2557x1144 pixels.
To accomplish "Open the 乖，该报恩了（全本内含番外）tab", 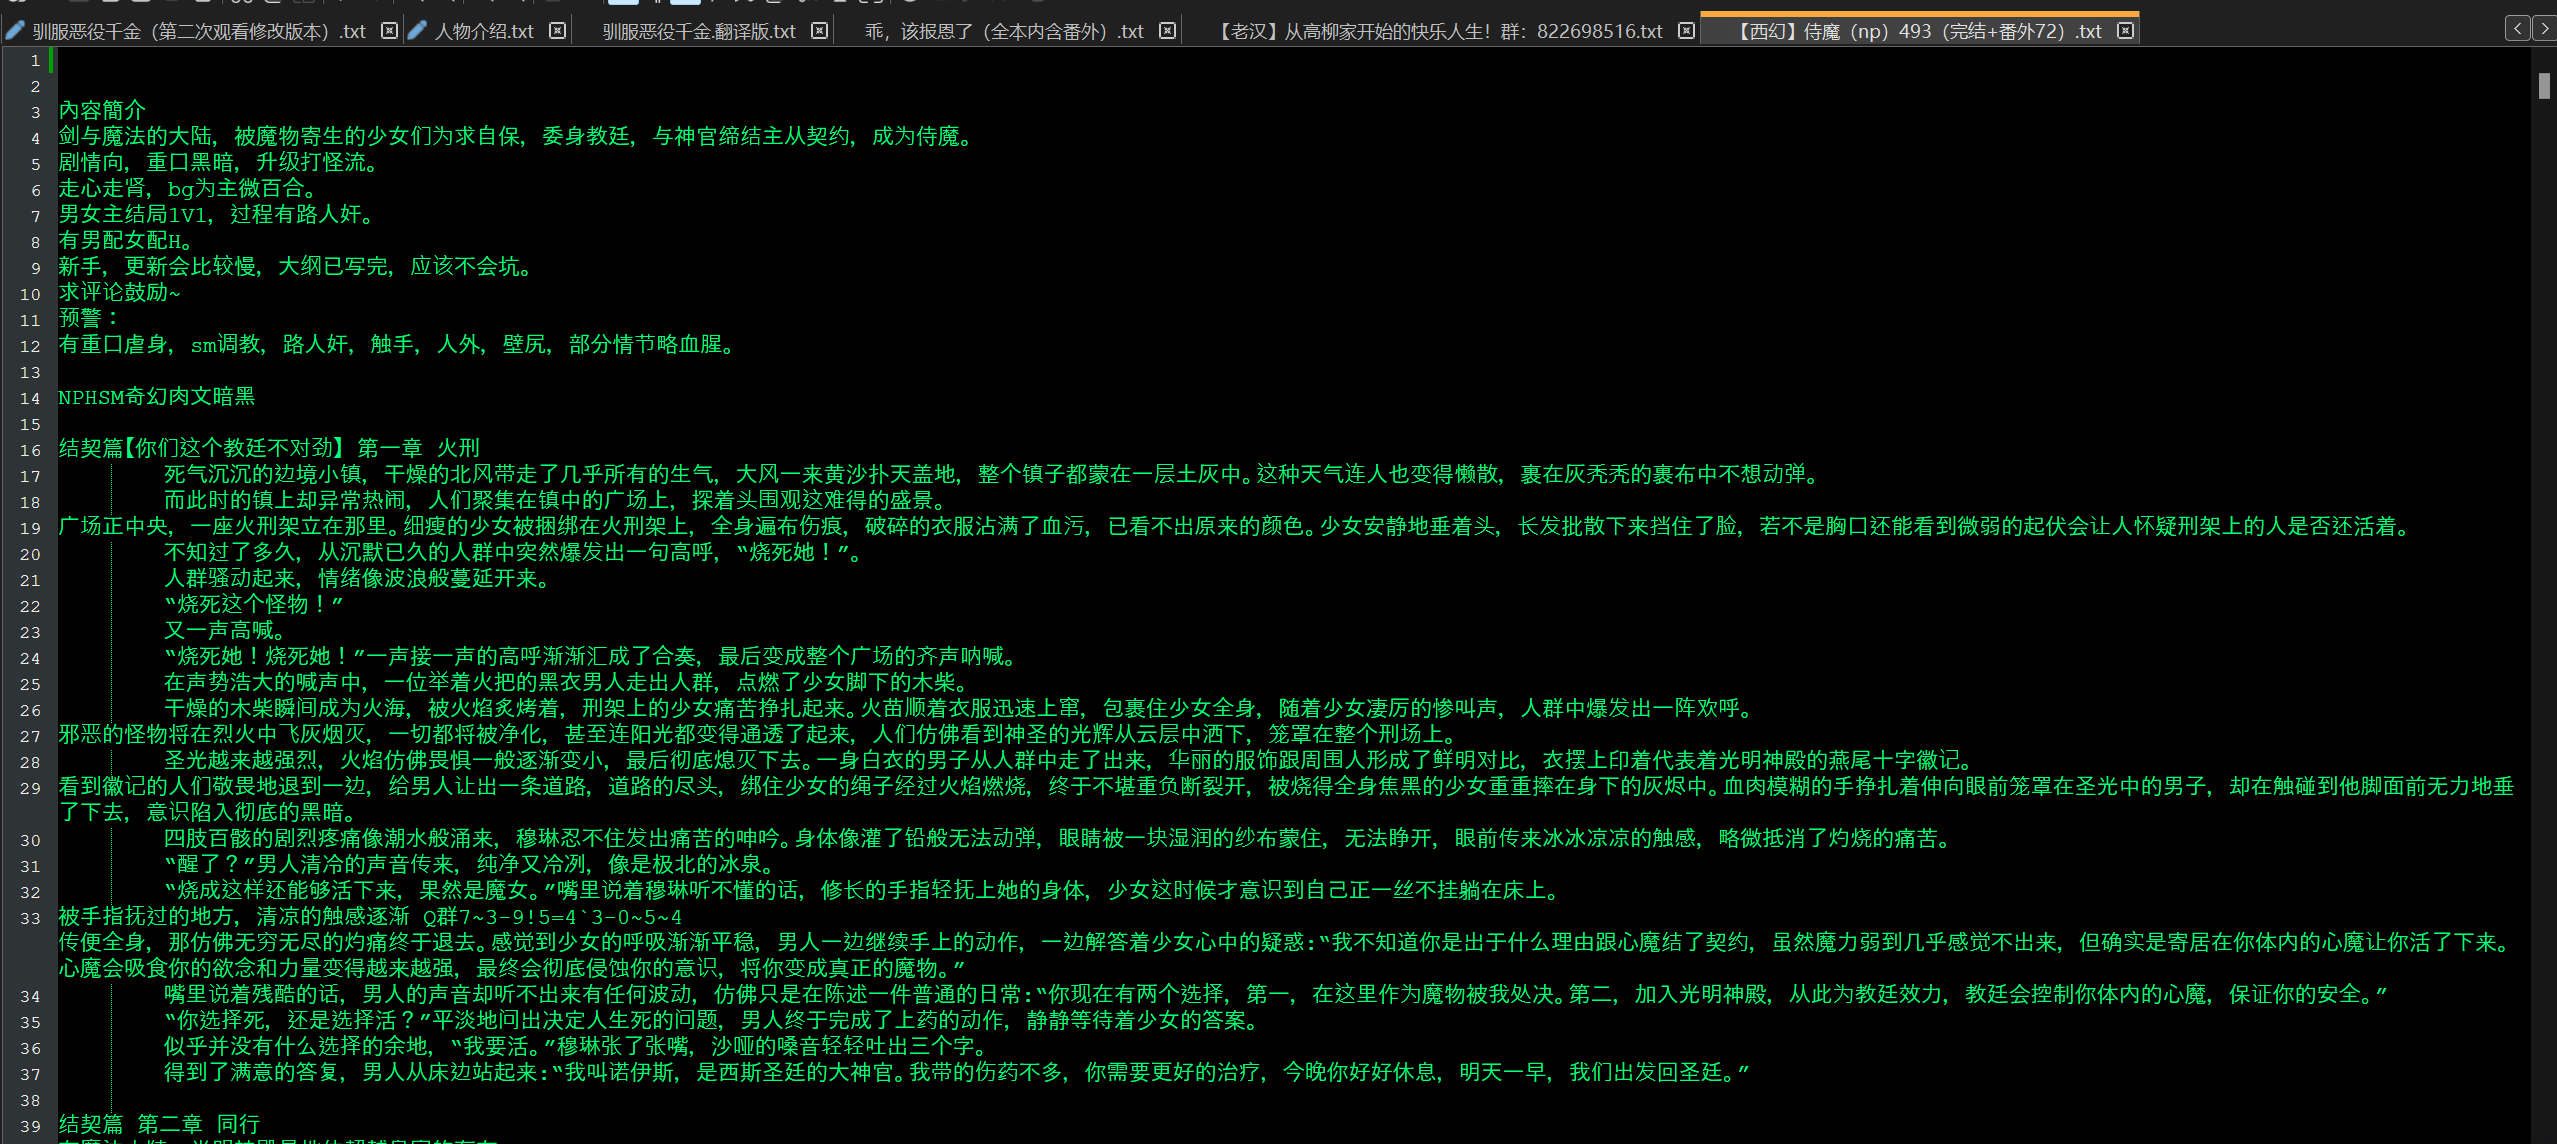I will click(x=1003, y=31).
